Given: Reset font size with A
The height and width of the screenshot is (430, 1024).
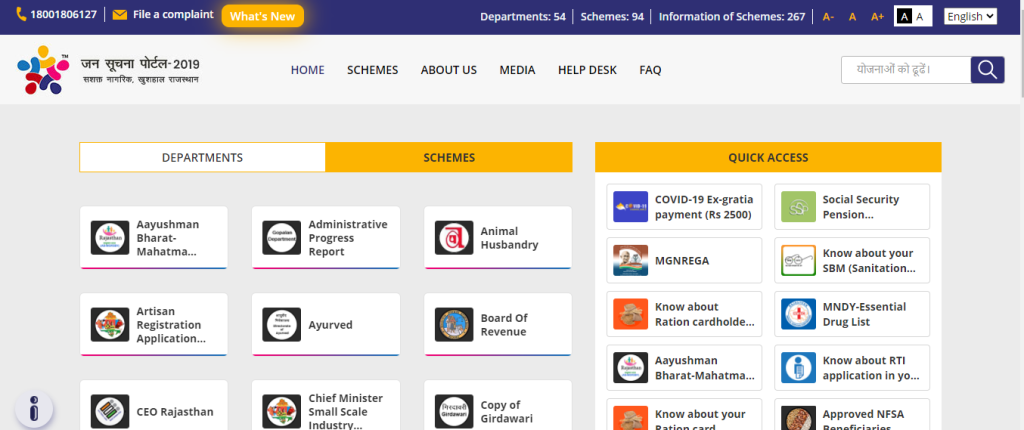Looking at the screenshot, I should coord(852,17).
